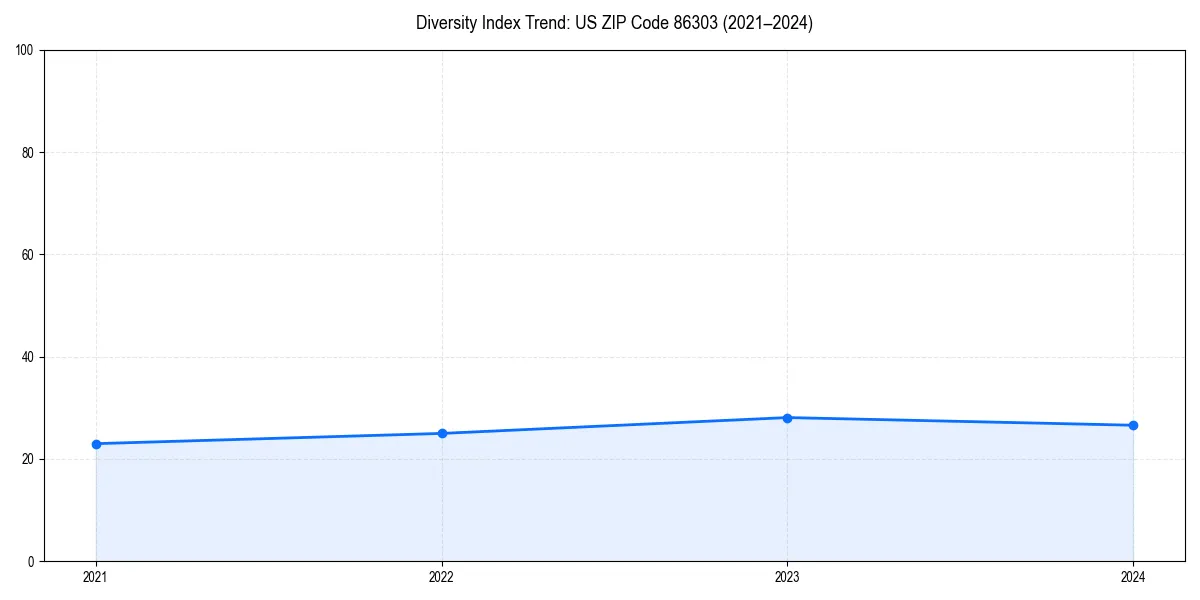Select the 2022 data point marker
This screenshot has width=1200, height=600.
coord(442,432)
